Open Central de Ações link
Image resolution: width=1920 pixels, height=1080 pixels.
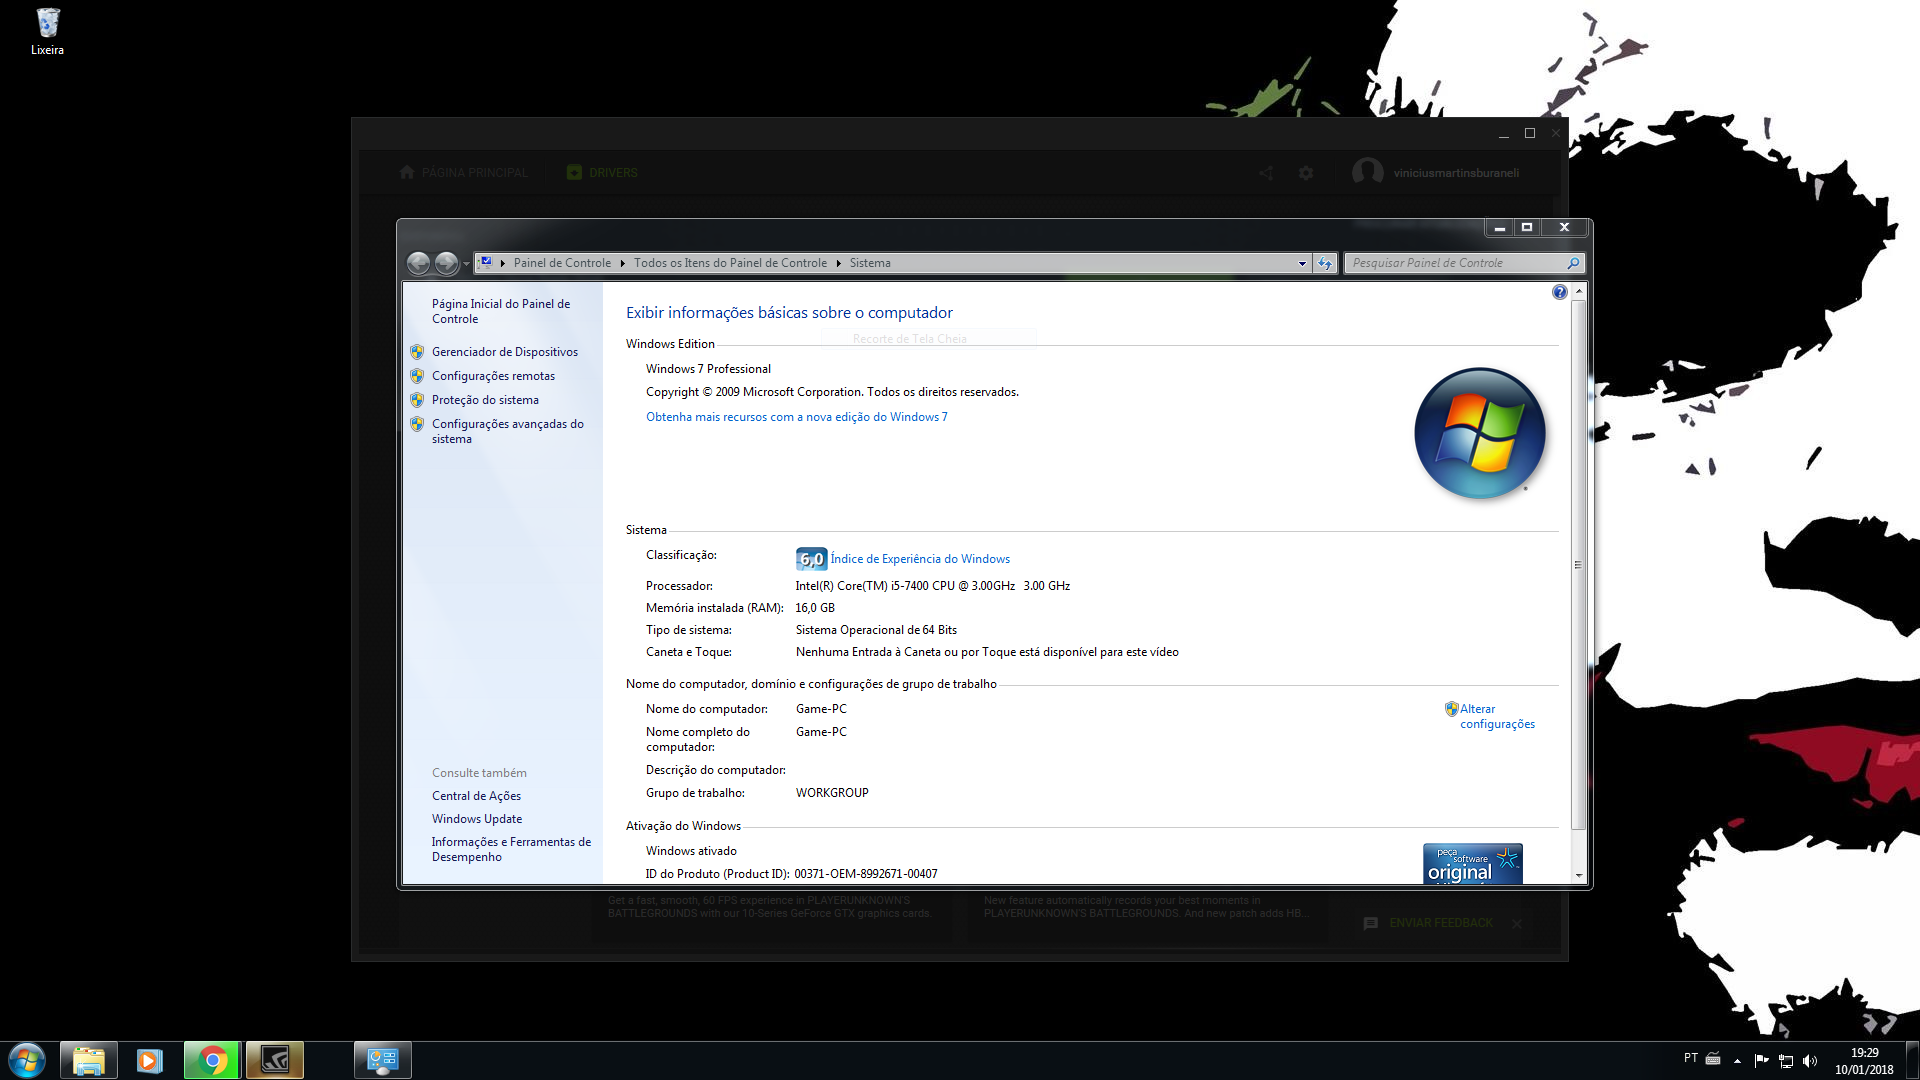476,796
